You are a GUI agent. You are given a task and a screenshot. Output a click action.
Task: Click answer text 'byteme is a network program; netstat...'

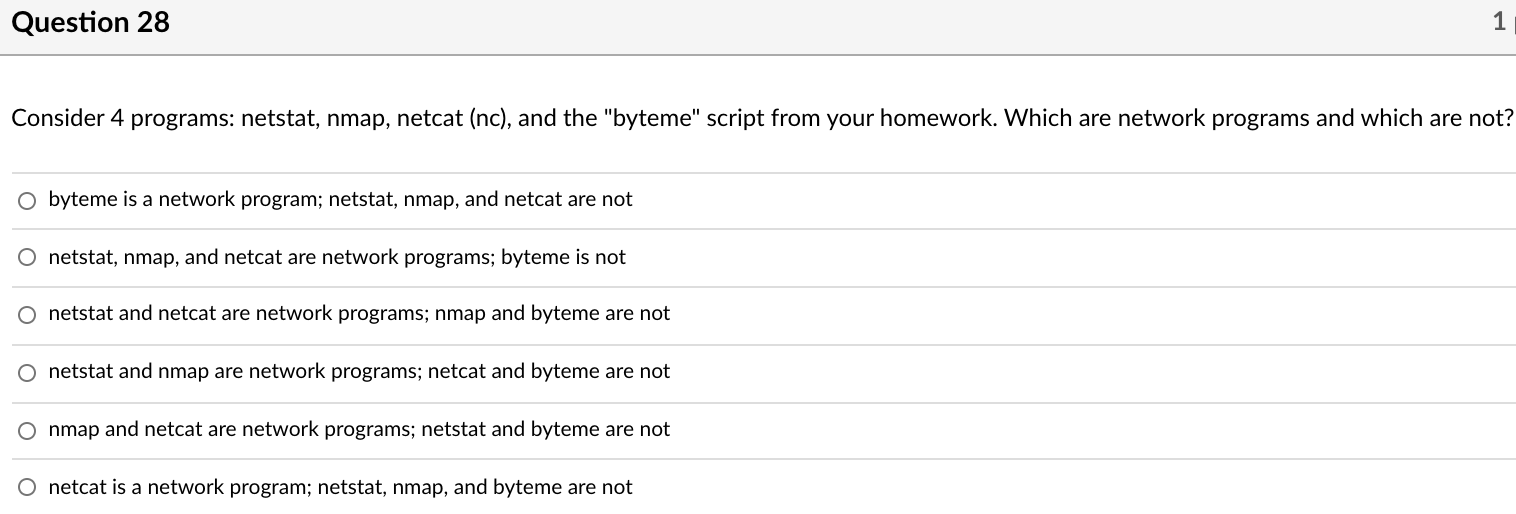click(340, 199)
